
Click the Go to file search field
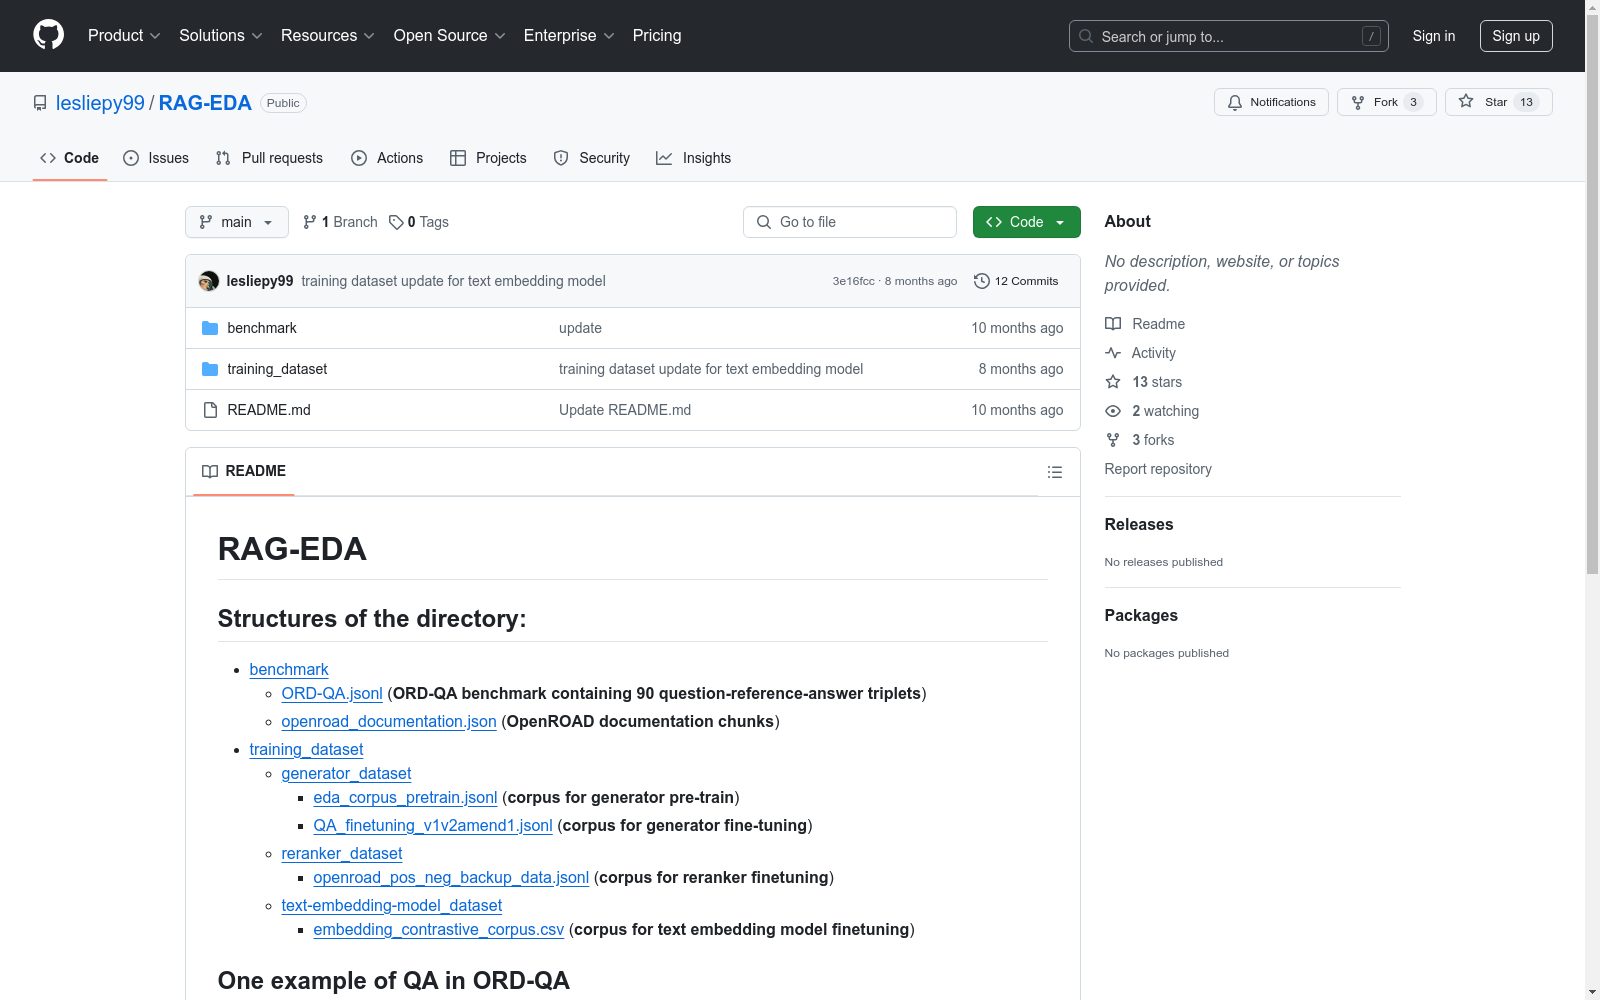click(850, 222)
